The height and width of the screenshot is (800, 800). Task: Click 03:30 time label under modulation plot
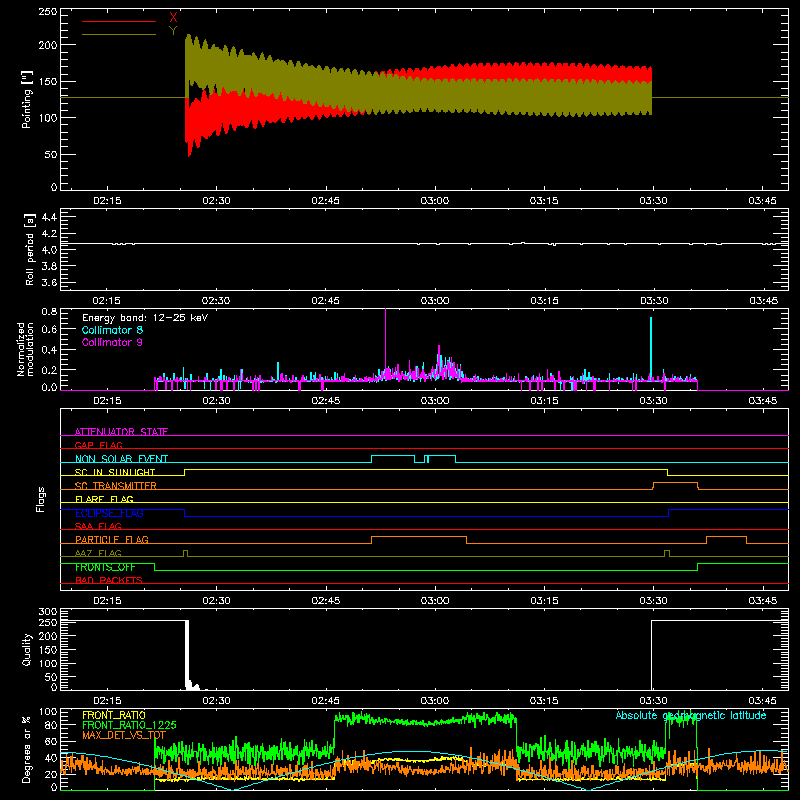click(x=653, y=401)
